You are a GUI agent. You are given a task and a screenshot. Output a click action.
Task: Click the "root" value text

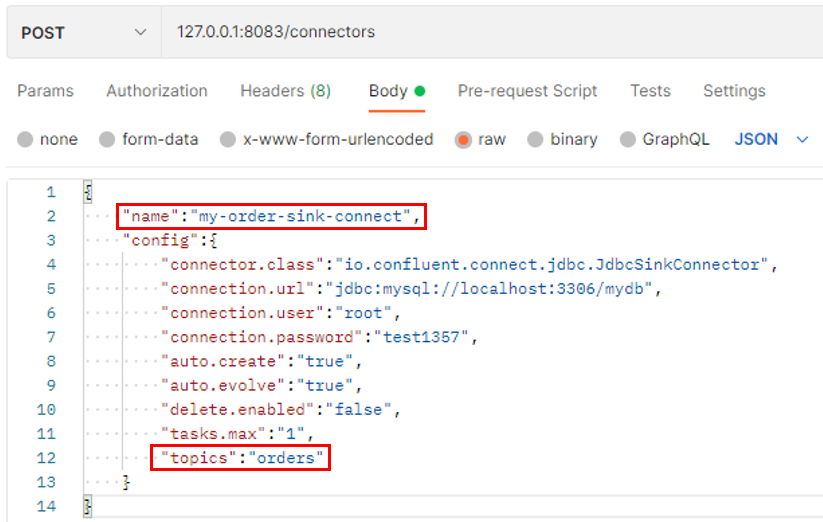(363, 313)
